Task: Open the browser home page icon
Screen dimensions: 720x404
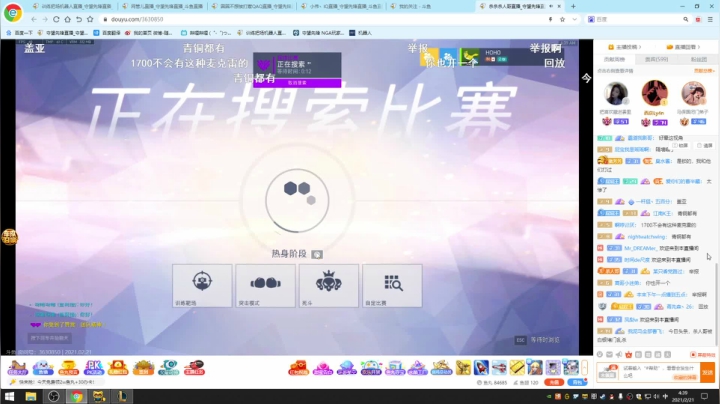Action: click(68, 19)
